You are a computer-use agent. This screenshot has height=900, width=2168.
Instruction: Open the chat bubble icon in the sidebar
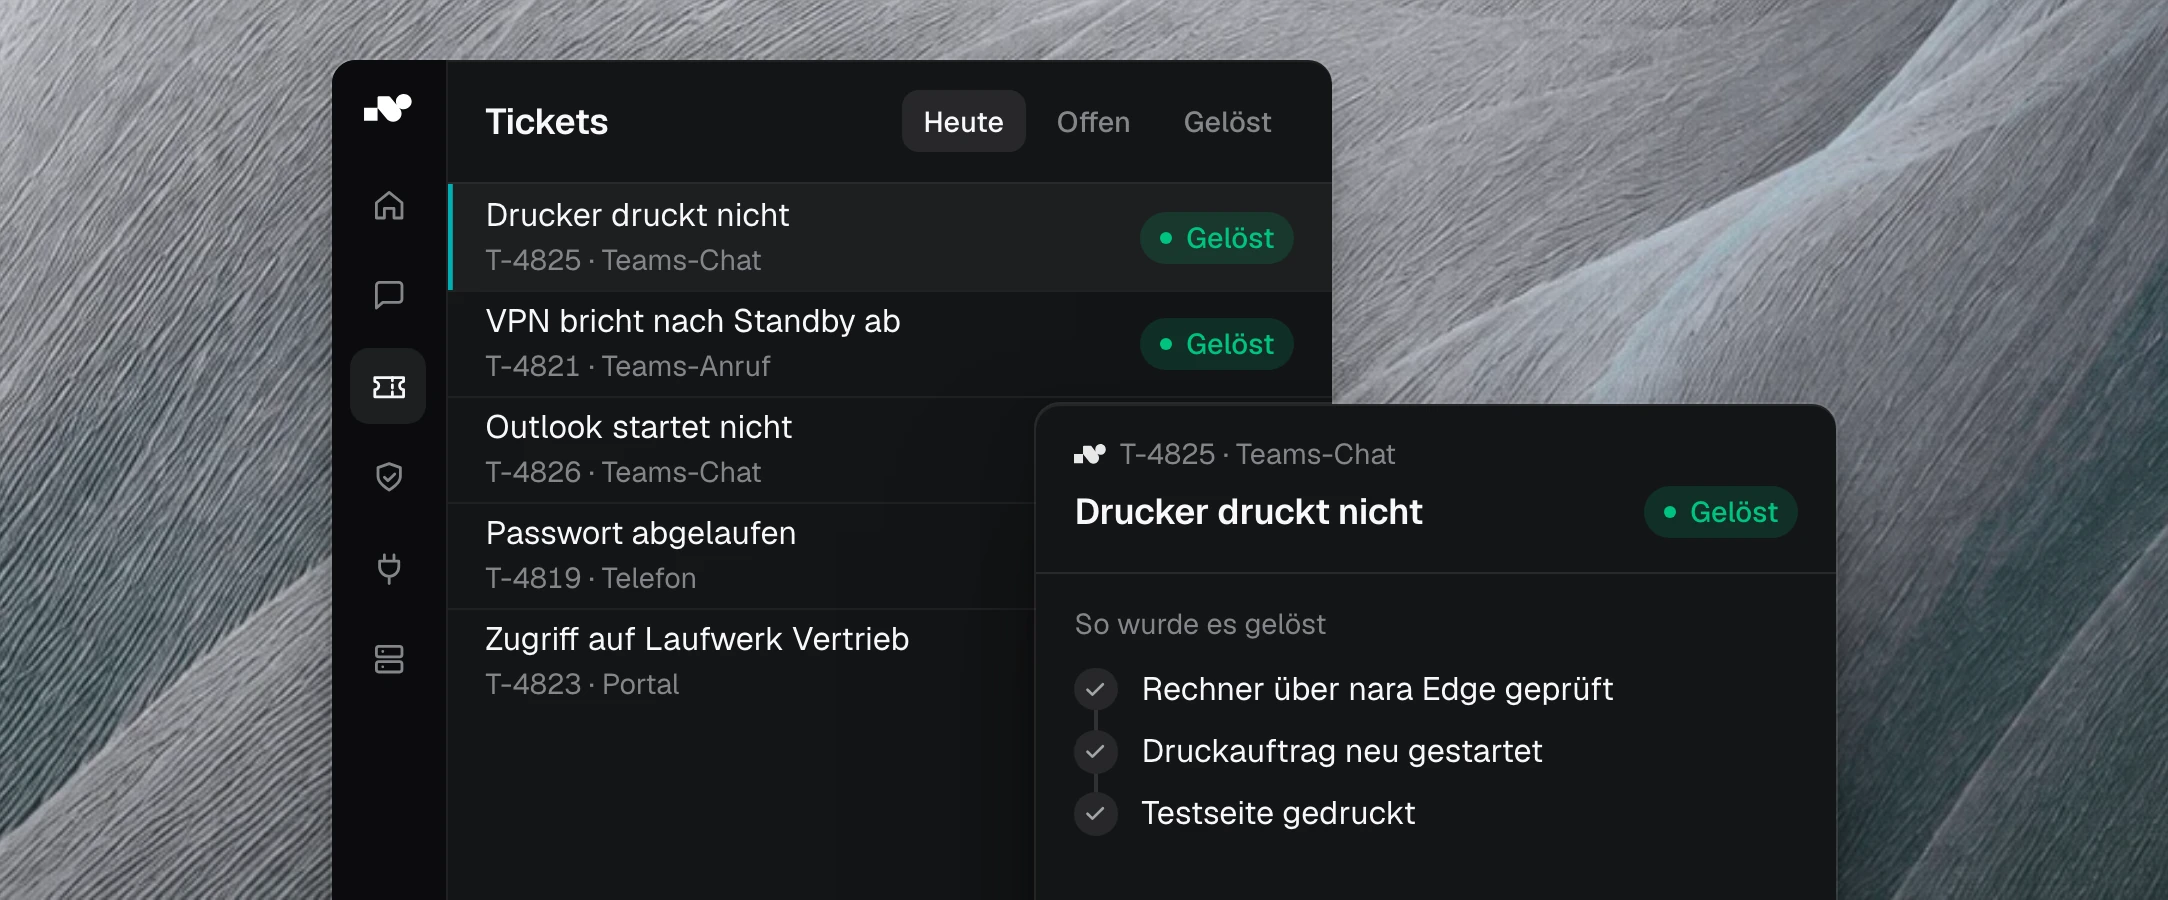pyautogui.click(x=389, y=295)
